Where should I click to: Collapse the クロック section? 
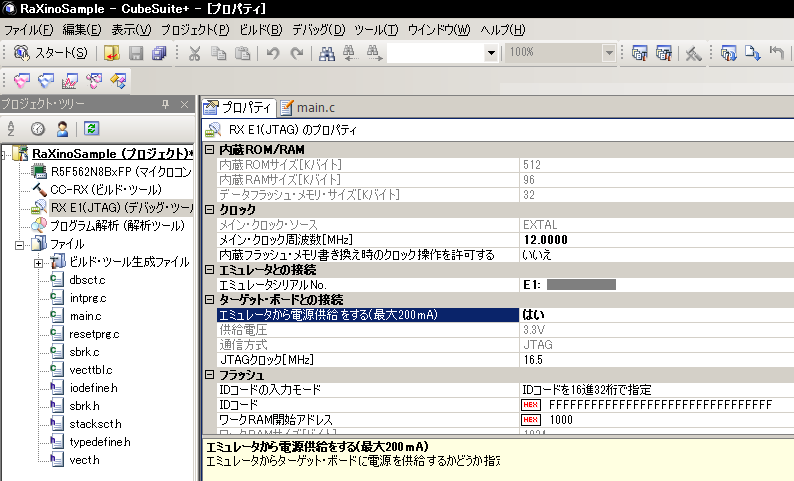point(209,209)
